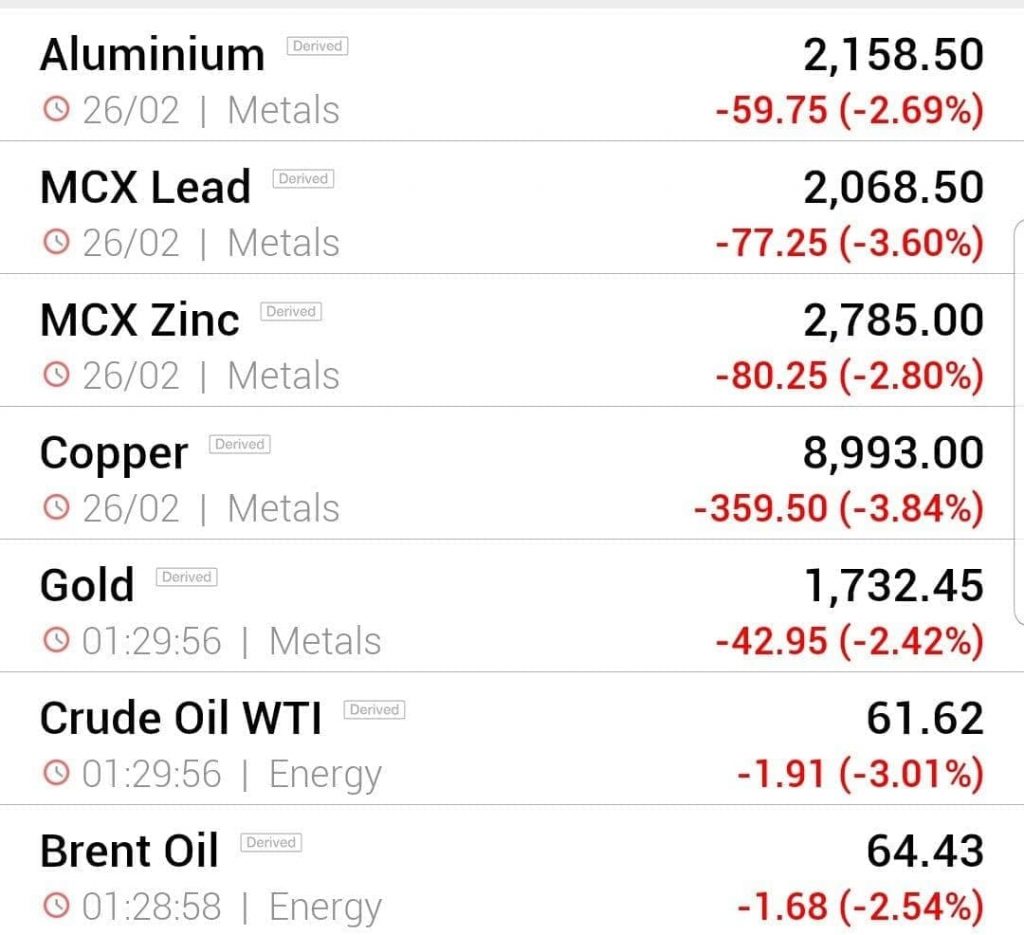Viewport: 1024px width, 935px height.
Task: Select the MCX Zinc listing
Action: click(x=512, y=341)
